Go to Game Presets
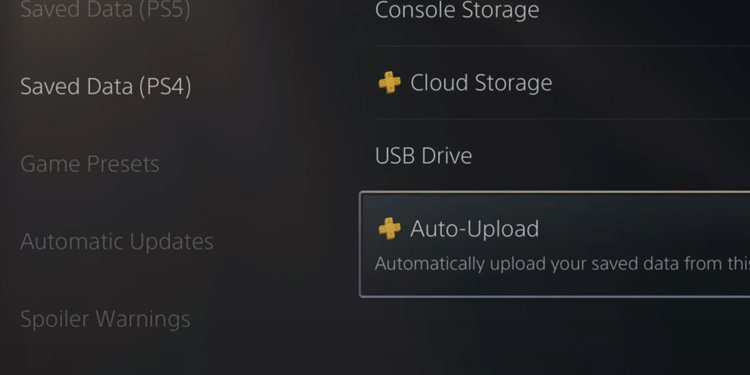750x375 pixels. [90, 164]
